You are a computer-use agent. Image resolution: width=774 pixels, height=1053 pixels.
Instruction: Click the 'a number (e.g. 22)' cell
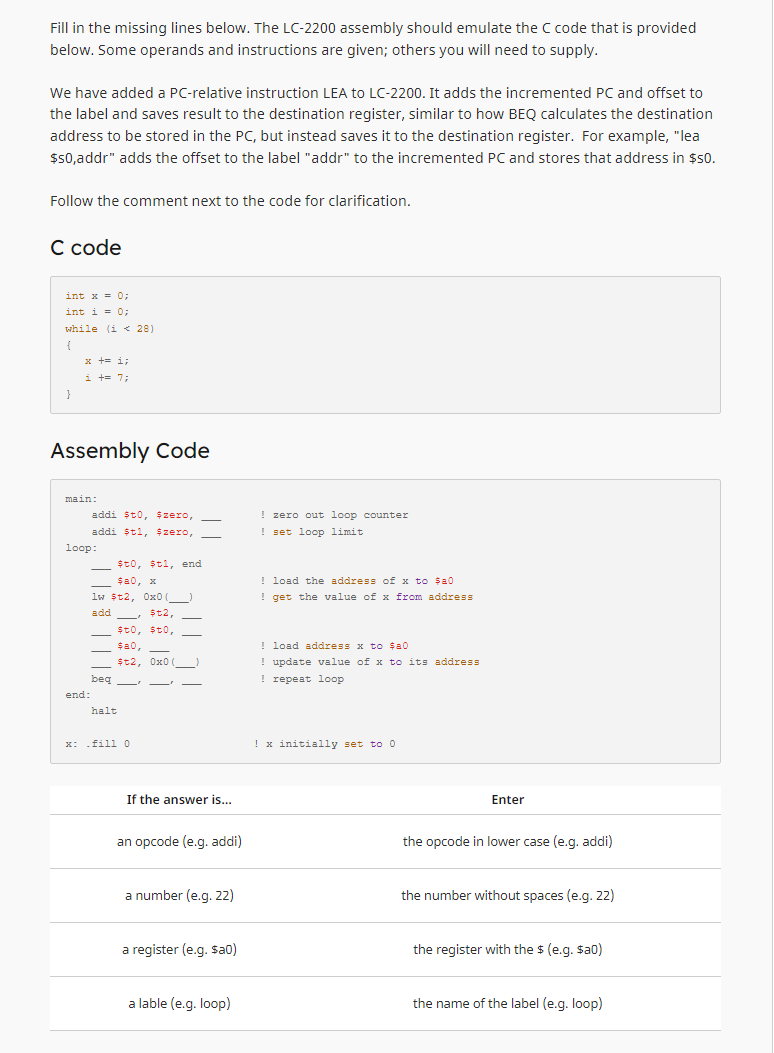[x=179, y=896]
